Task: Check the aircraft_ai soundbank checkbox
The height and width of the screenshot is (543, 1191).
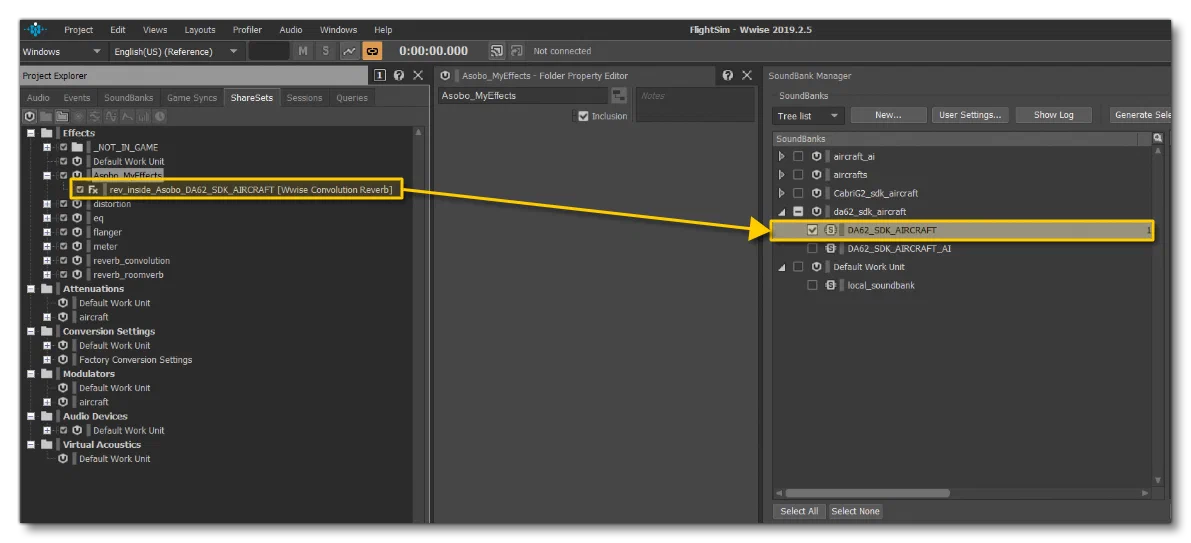Action: (798, 156)
